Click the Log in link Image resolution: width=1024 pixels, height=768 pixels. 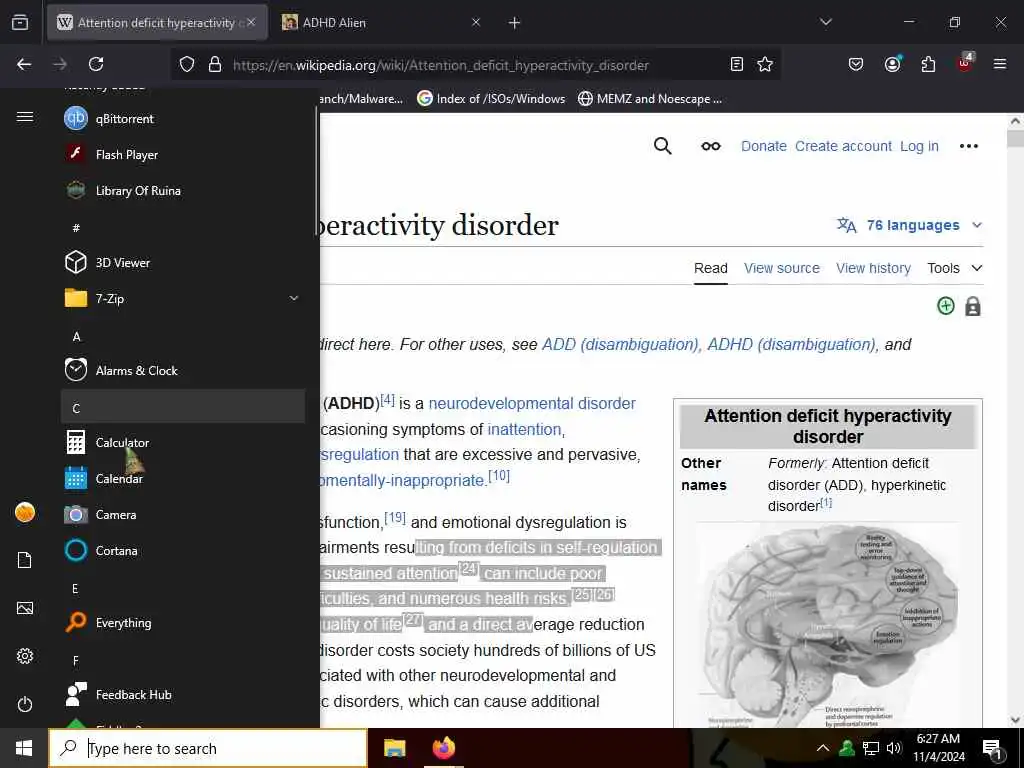[919, 146]
